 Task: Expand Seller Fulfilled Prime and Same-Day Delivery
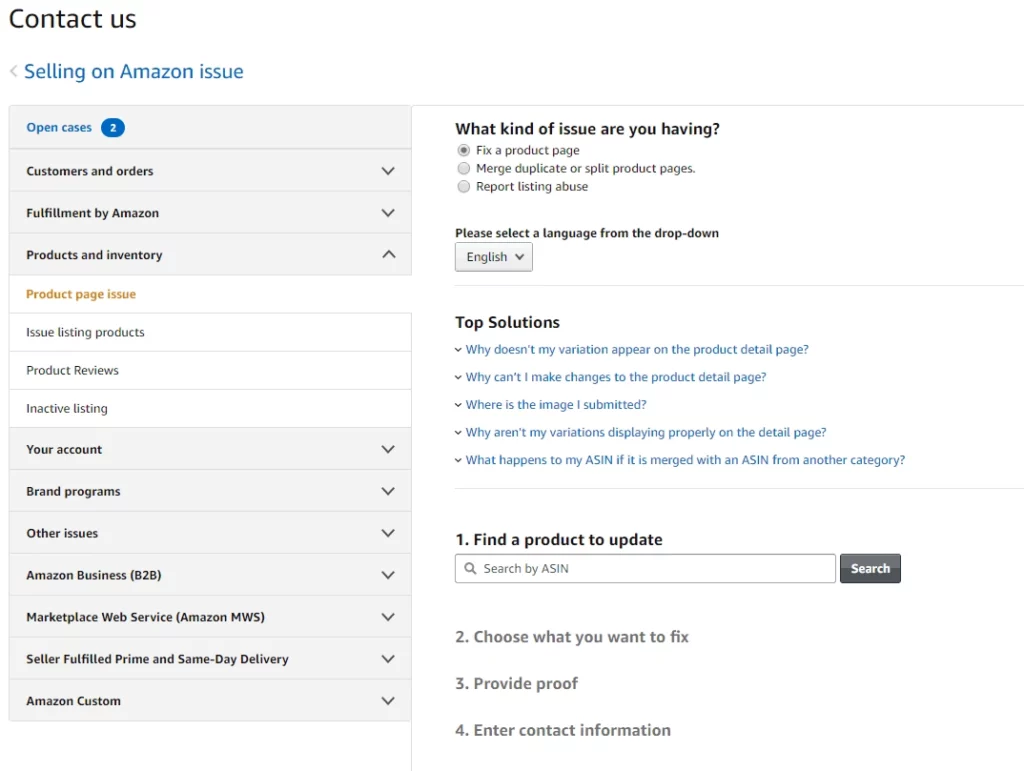(210, 658)
